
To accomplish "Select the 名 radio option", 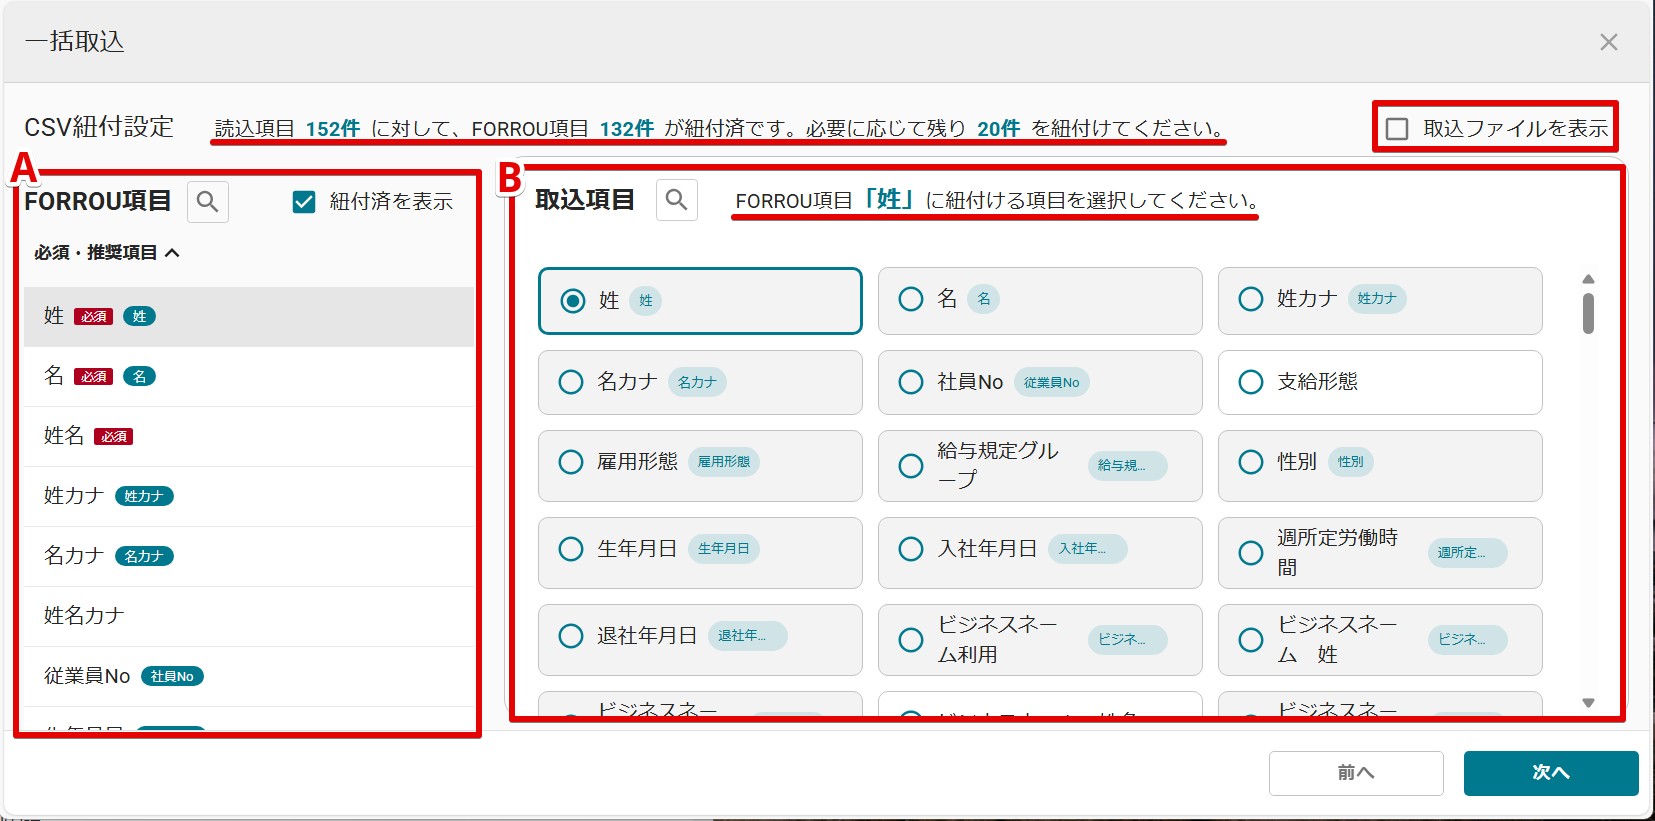I will tap(911, 299).
